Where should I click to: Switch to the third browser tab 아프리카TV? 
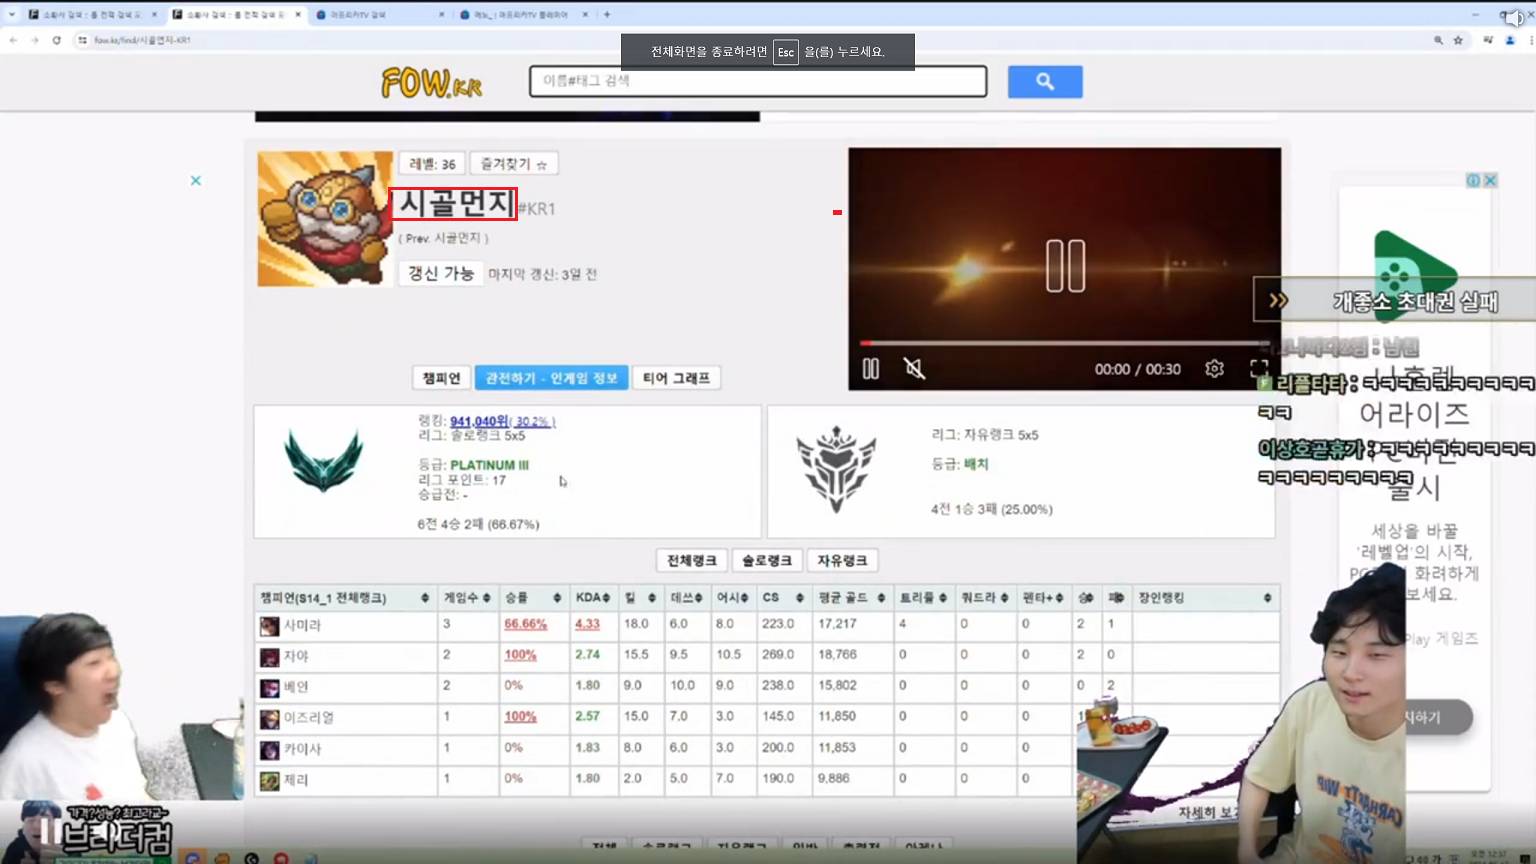click(x=378, y=15)
